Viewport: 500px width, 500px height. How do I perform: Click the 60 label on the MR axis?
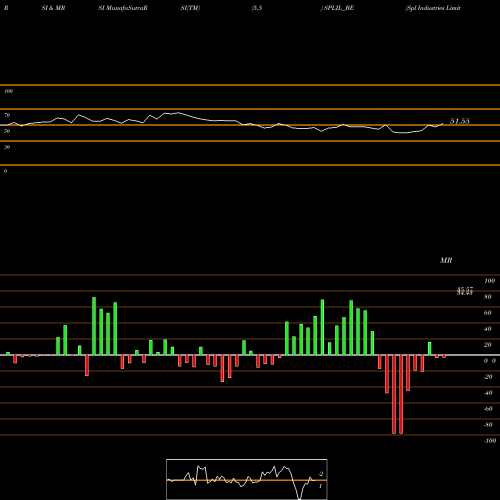pos(487,313)
